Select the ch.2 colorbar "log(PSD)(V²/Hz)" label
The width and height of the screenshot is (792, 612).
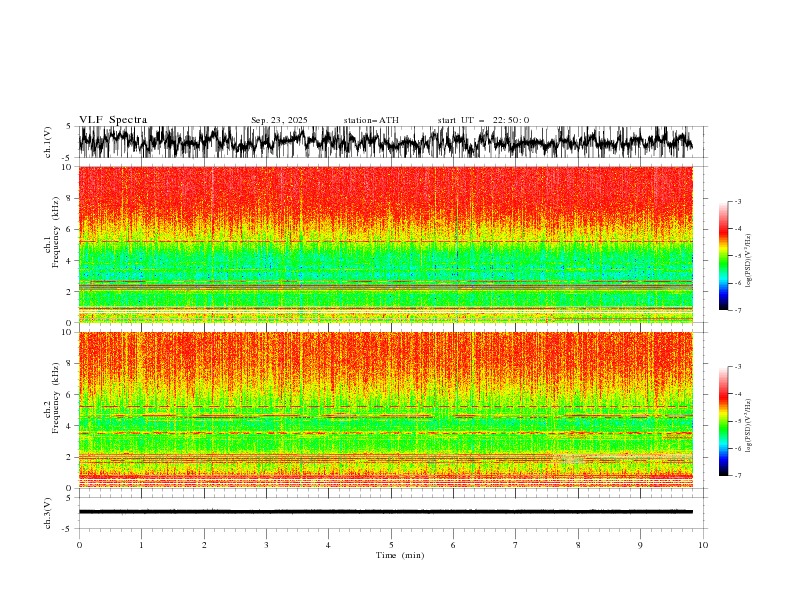749,426
